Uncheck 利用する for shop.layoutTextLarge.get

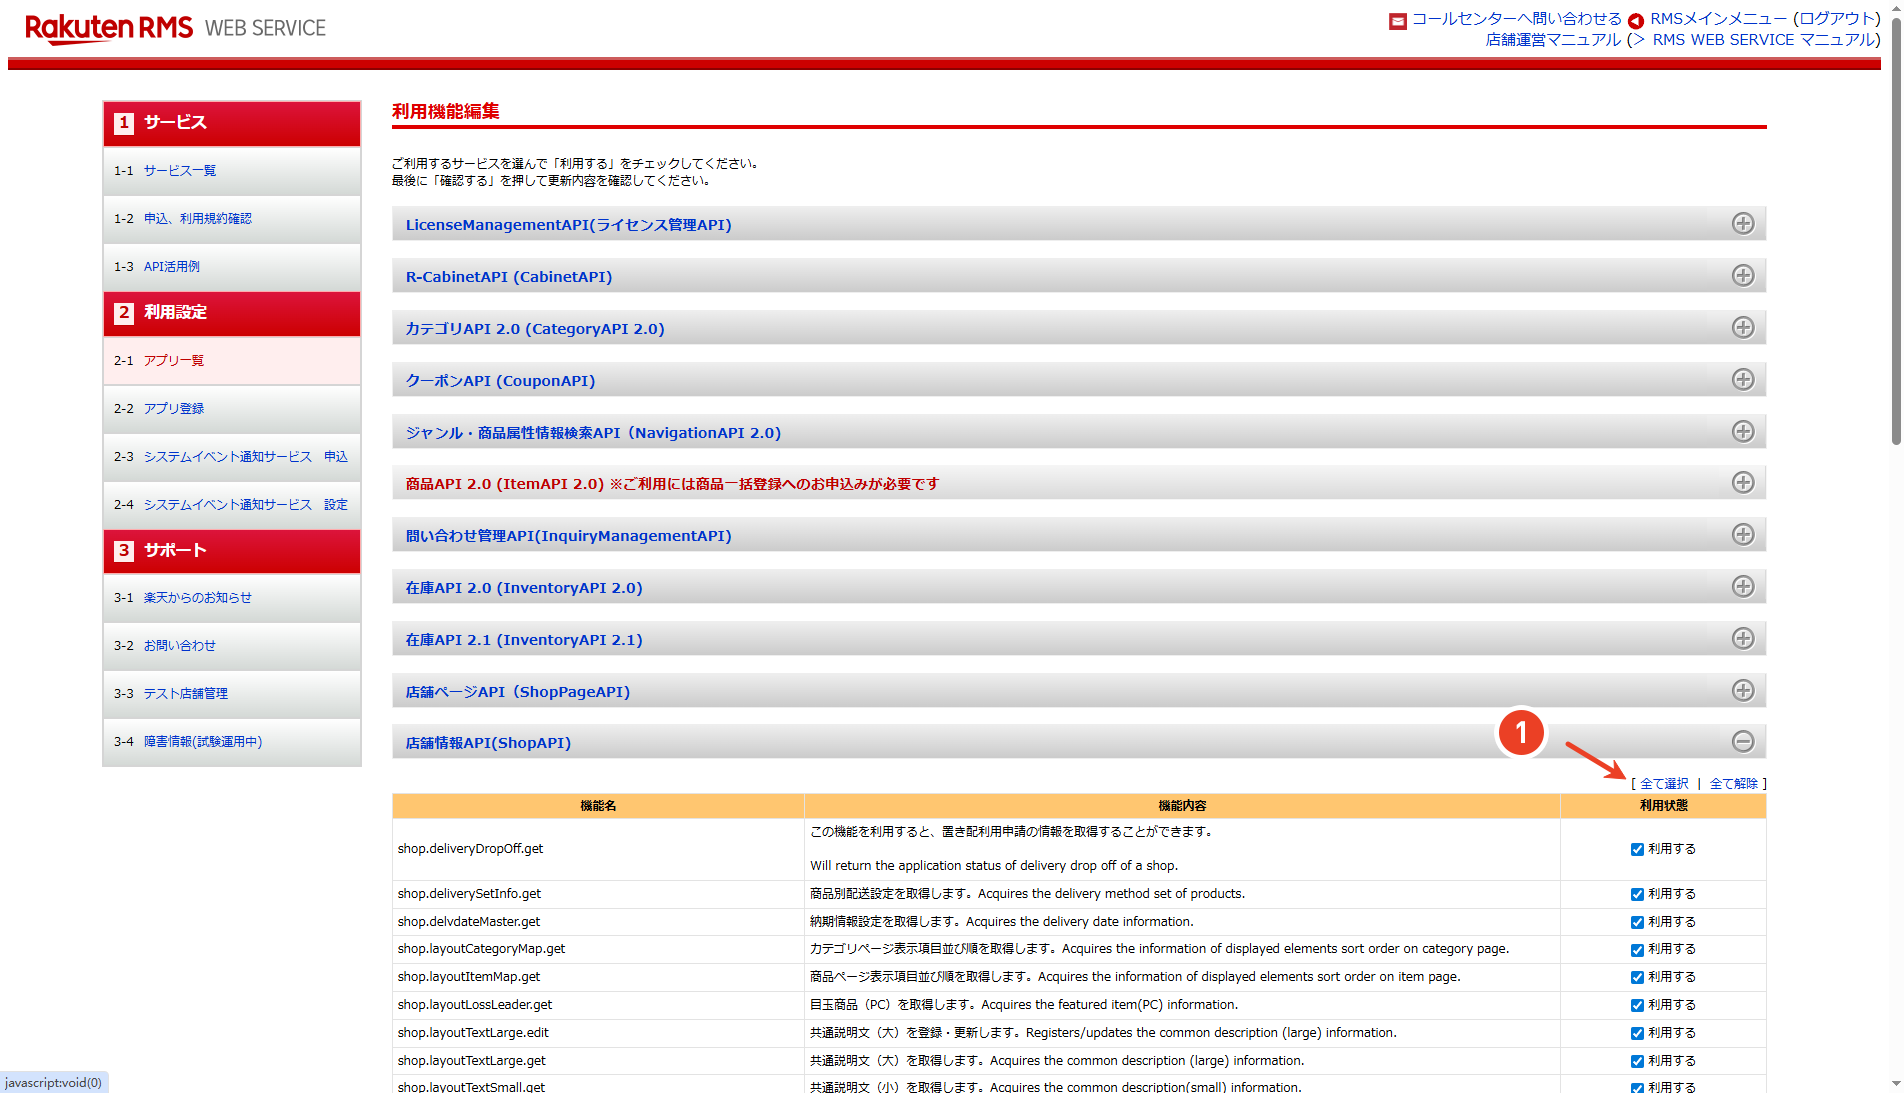click(1637, 1062)
